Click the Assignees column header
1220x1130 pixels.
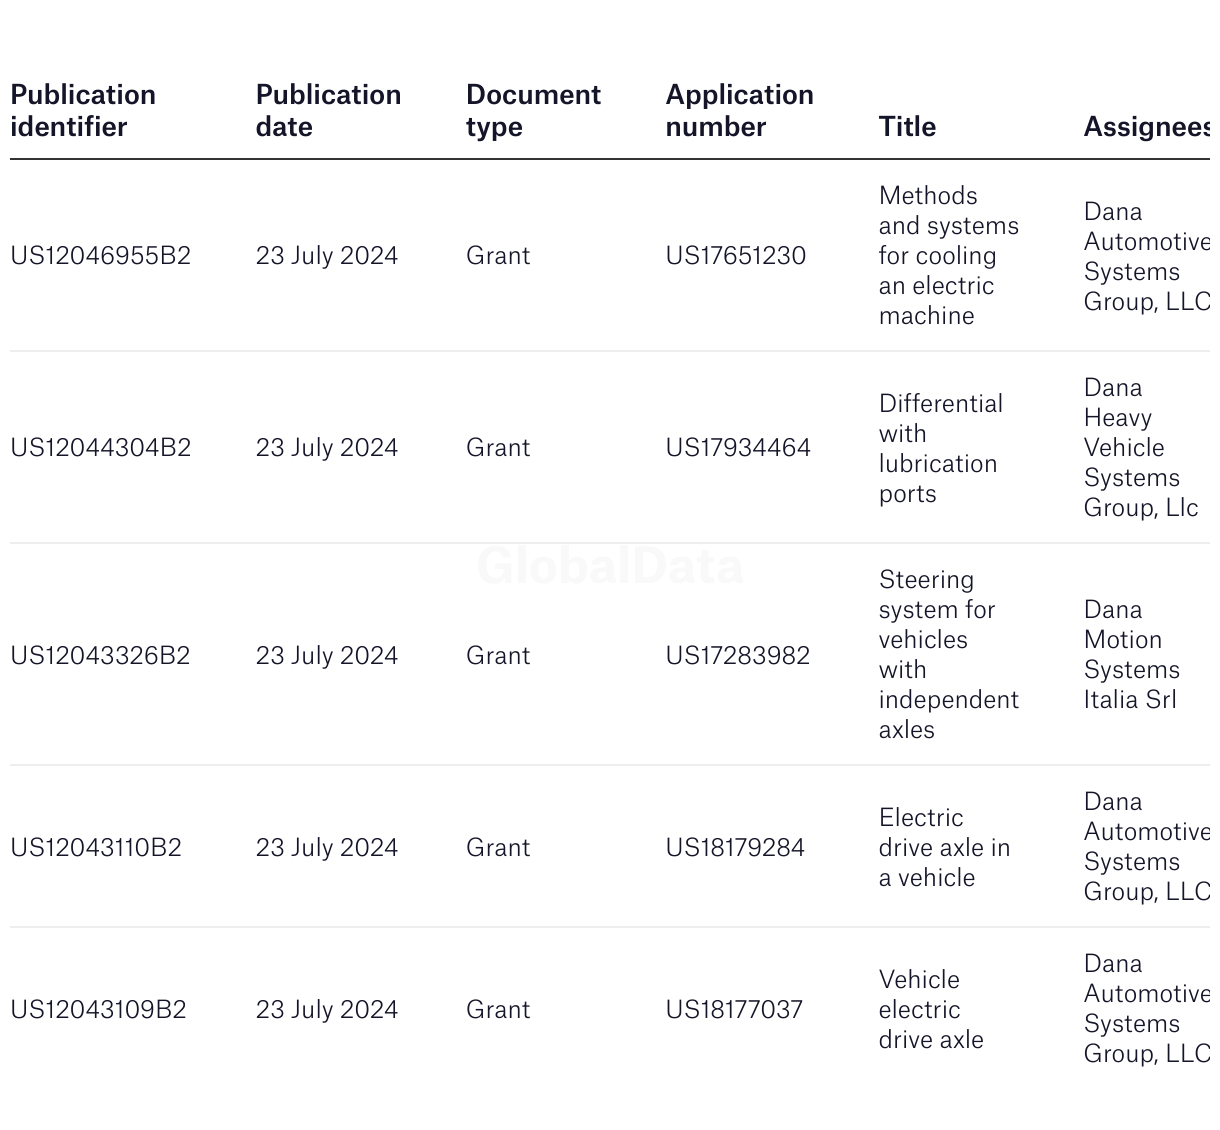pyautogui.click(x=1146, y=127)
